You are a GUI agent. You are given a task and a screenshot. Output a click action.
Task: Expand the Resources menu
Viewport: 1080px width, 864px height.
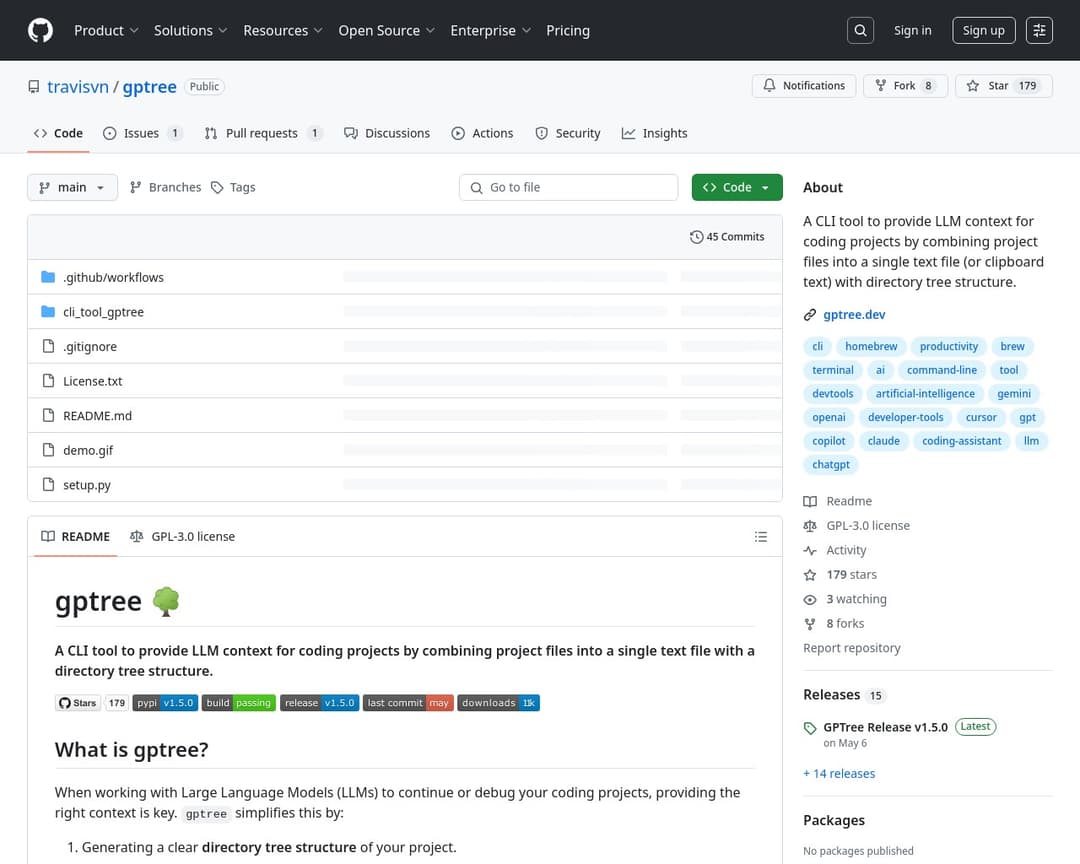tap(282, 30)
